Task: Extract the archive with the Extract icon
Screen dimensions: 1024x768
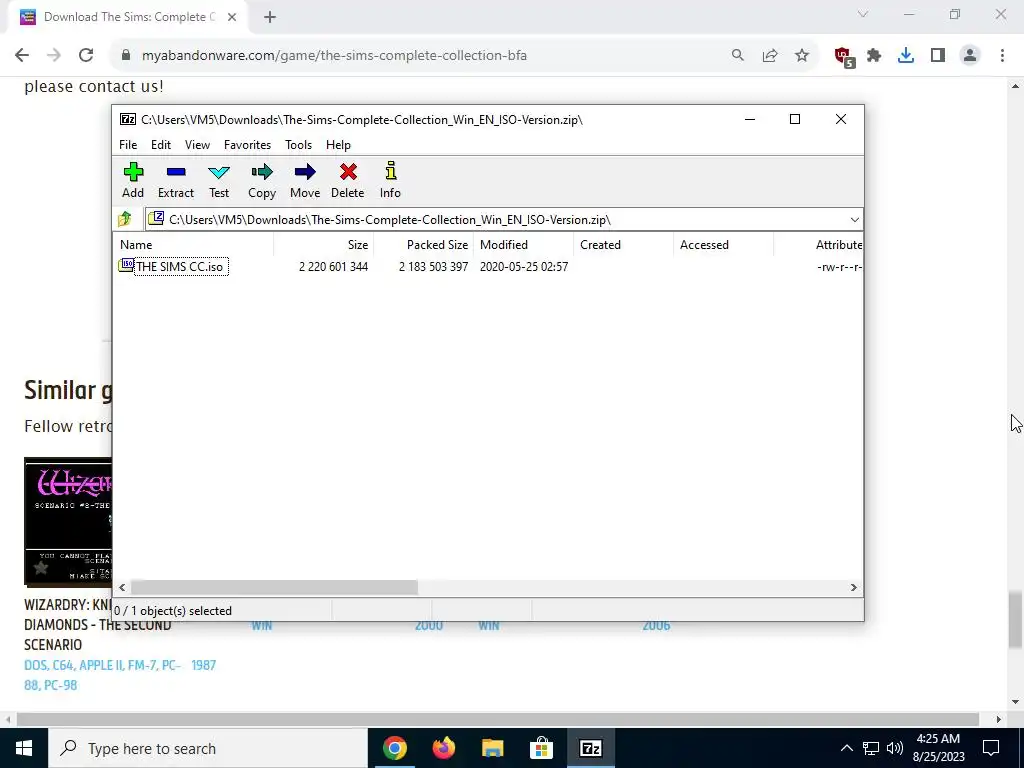Action: coord(176,180)
